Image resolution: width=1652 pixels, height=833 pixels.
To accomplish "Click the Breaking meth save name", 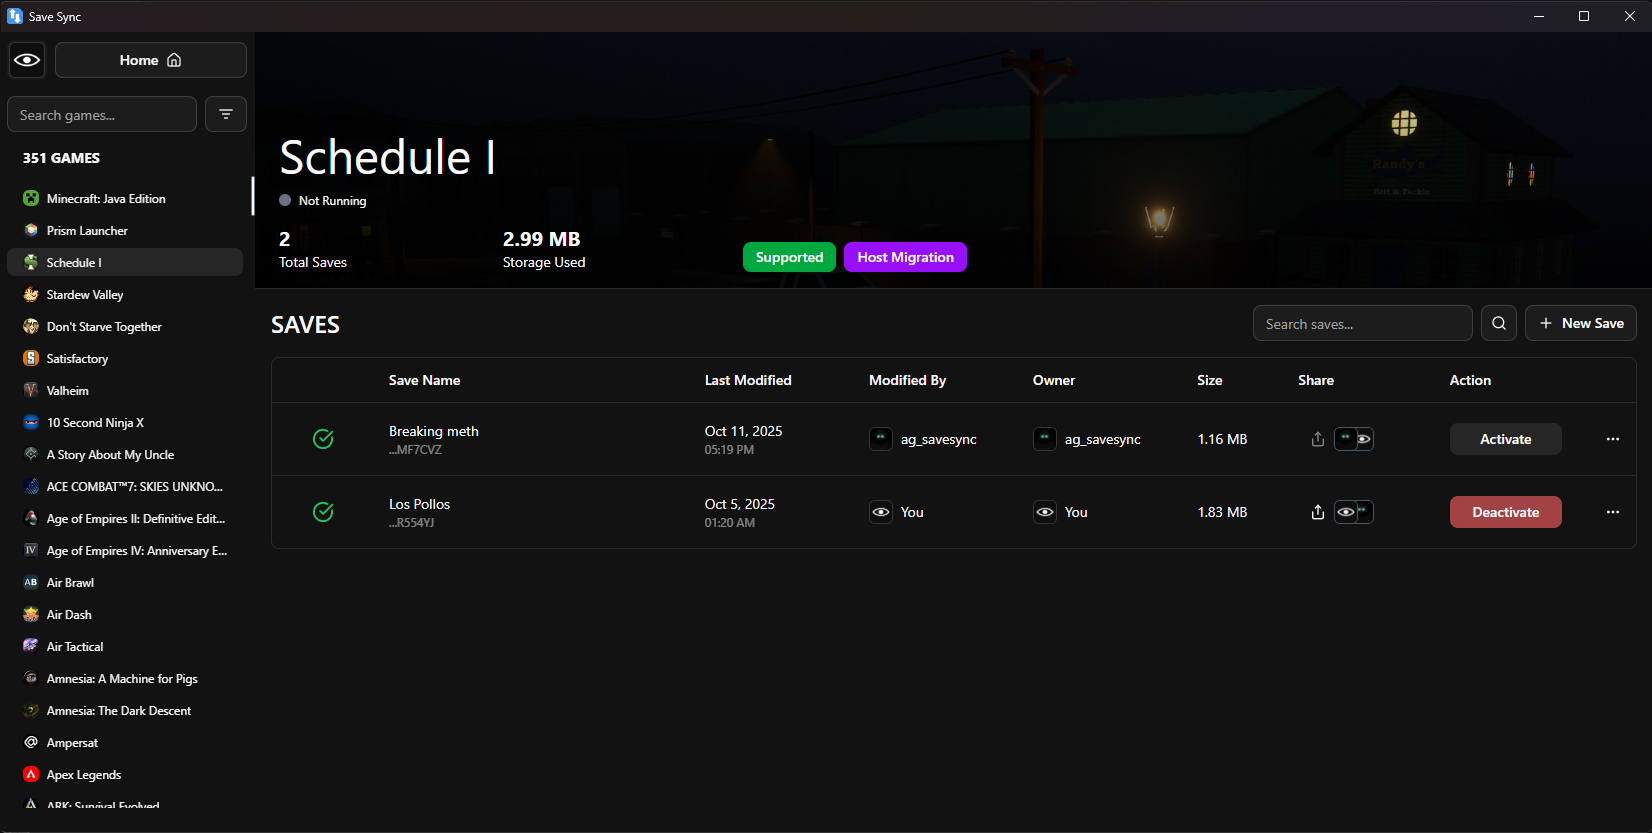I will tap(434, 431).
